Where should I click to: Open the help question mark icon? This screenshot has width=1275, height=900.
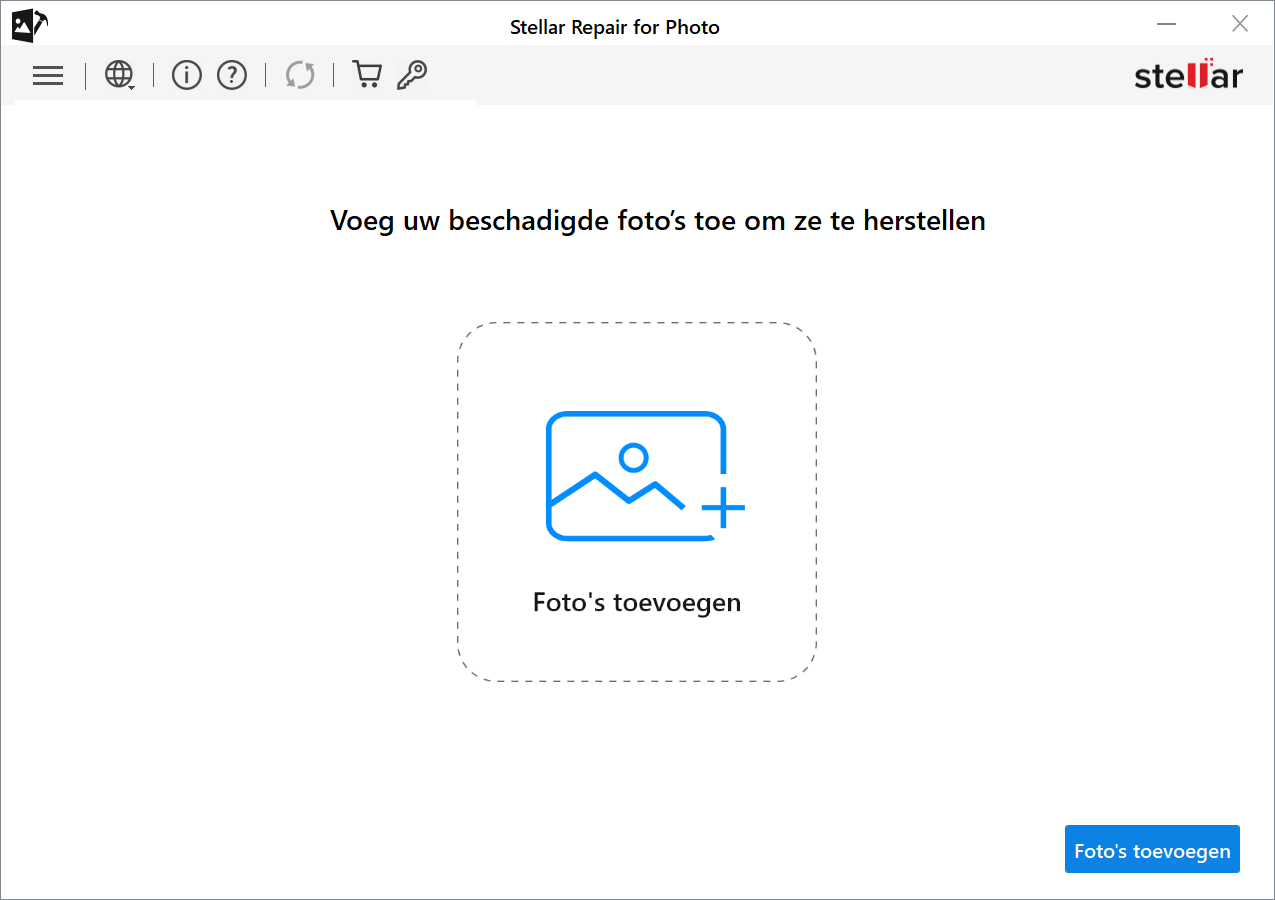[232, 75]
